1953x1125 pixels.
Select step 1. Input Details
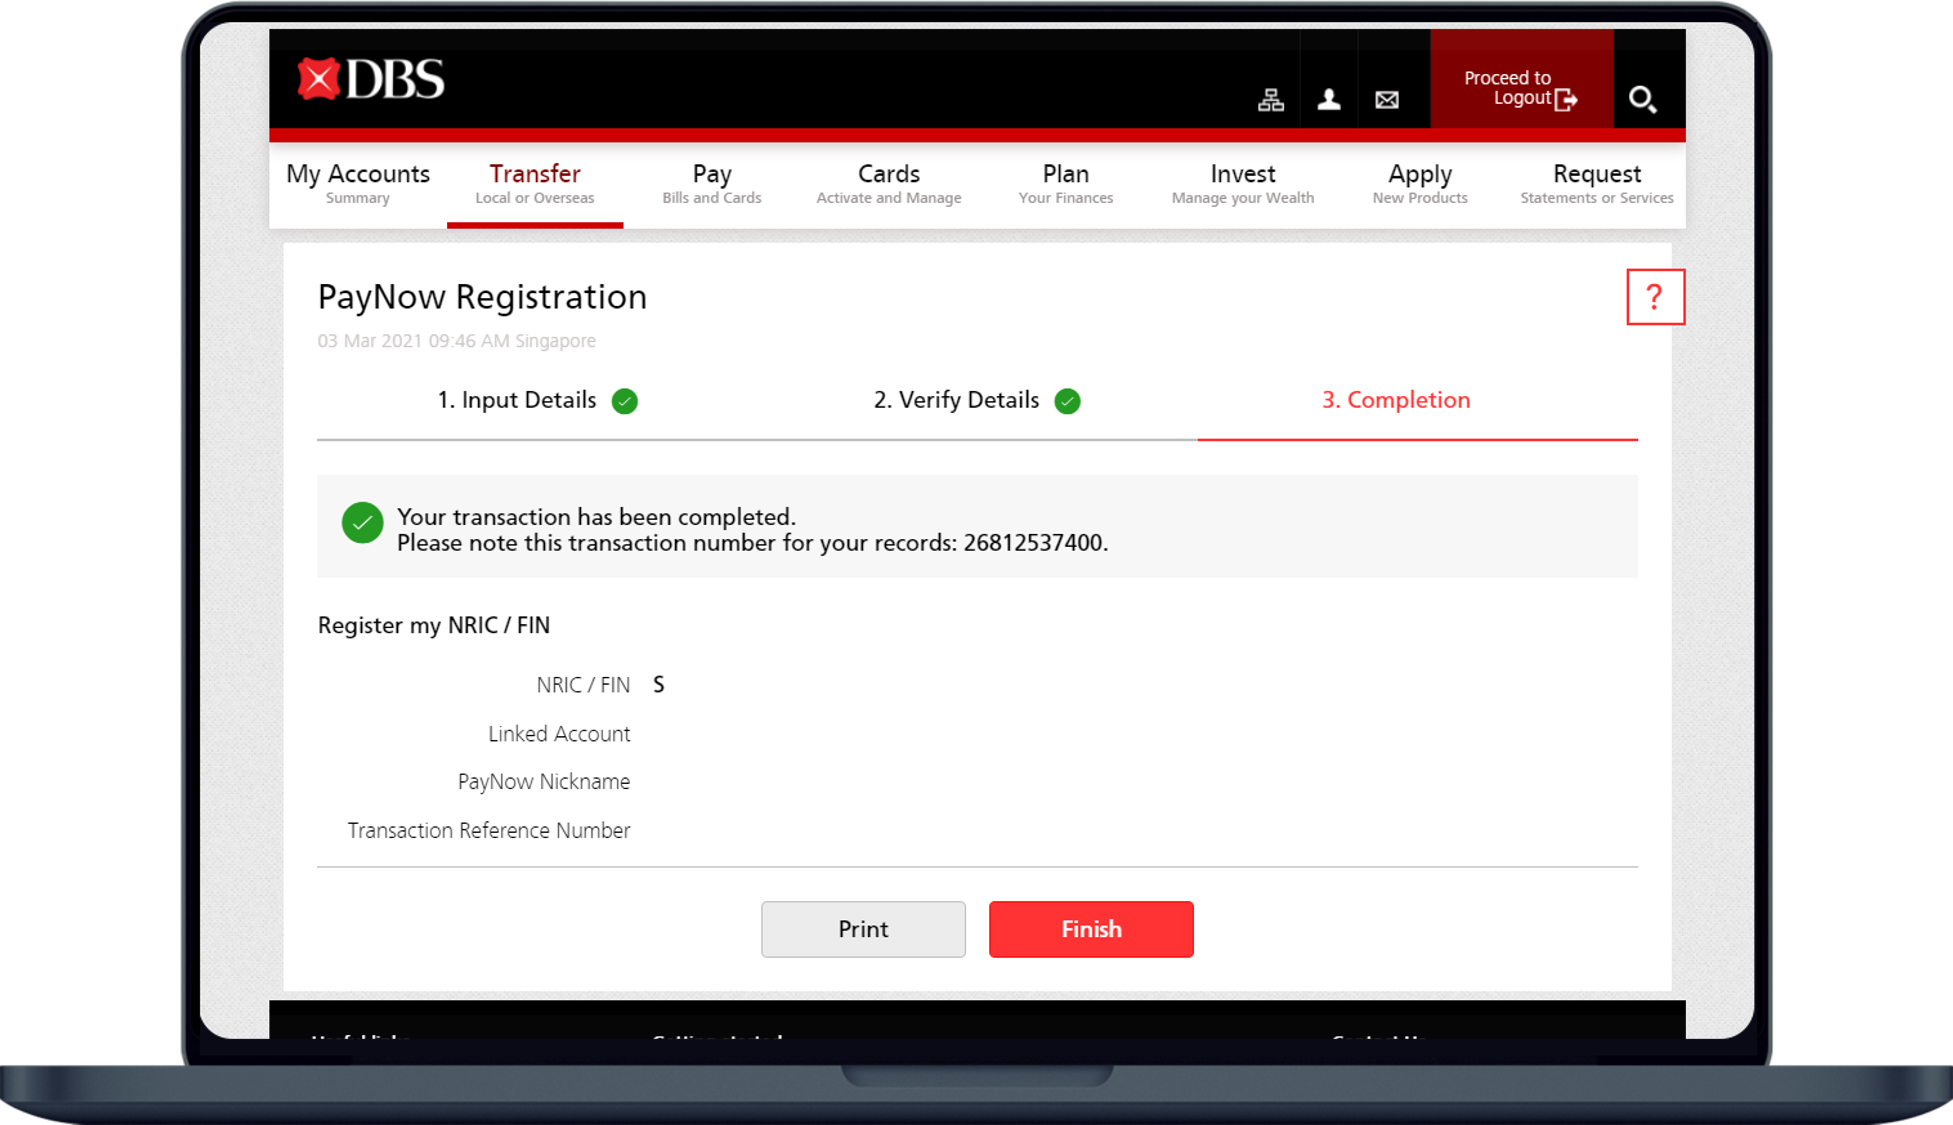point(517,400)
